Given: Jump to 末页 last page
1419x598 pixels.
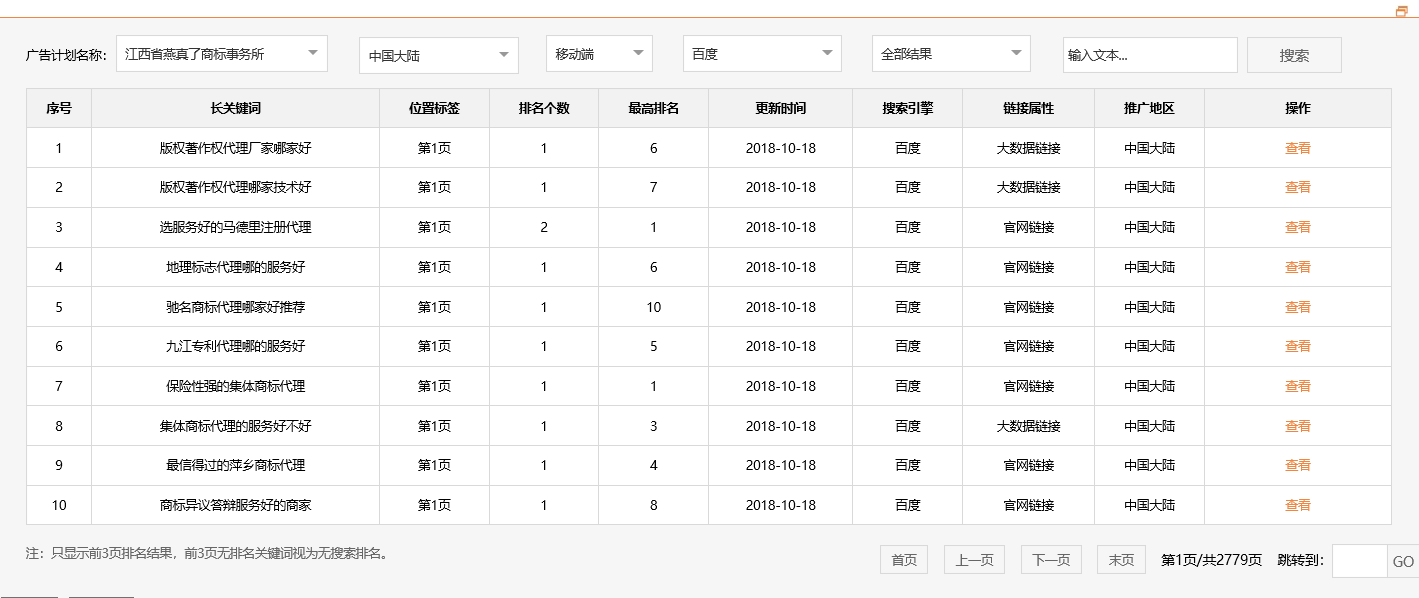Looking at the screenshot, I should 1120,560.
